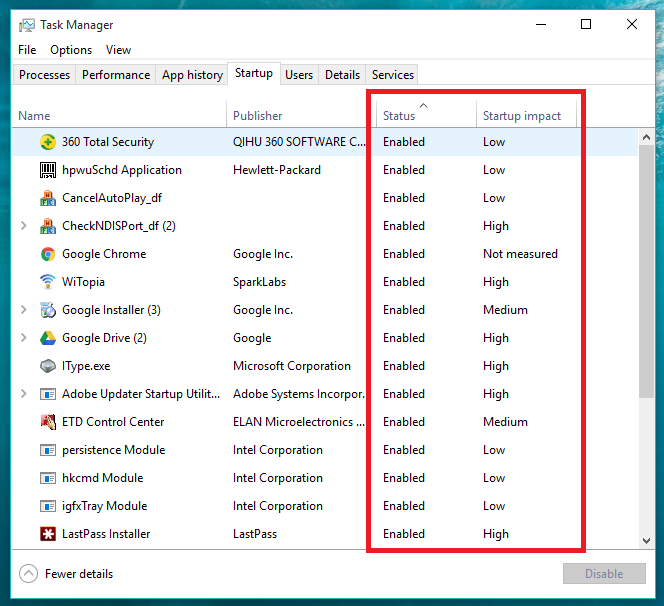
Task: Expand the Google Drive (2) group
Action: tap(24, 338)
